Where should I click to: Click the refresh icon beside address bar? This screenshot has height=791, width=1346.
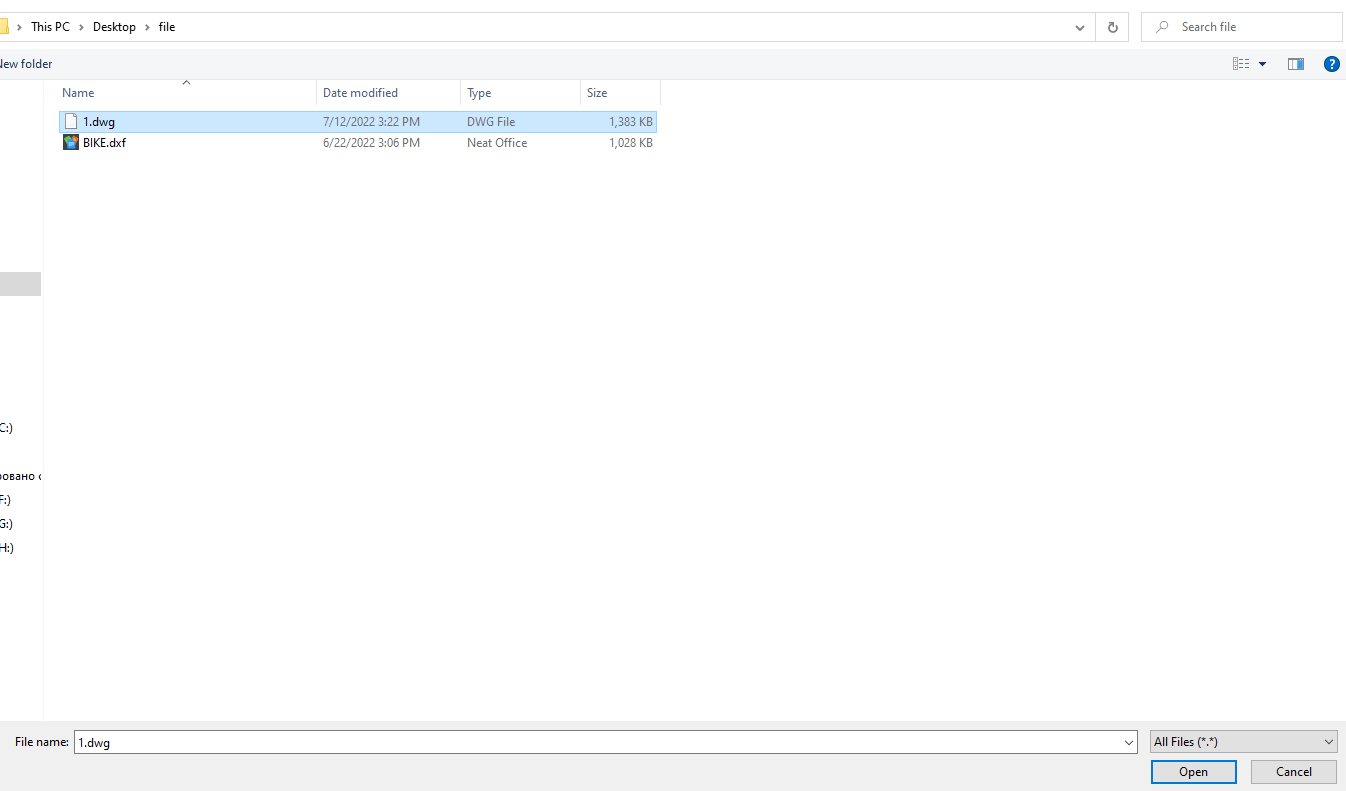click(1112, 27)
